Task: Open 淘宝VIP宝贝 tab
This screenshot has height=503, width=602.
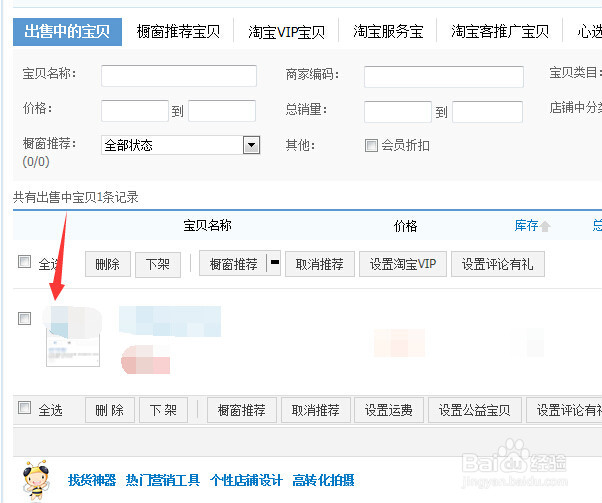Action: click(286, 32)
